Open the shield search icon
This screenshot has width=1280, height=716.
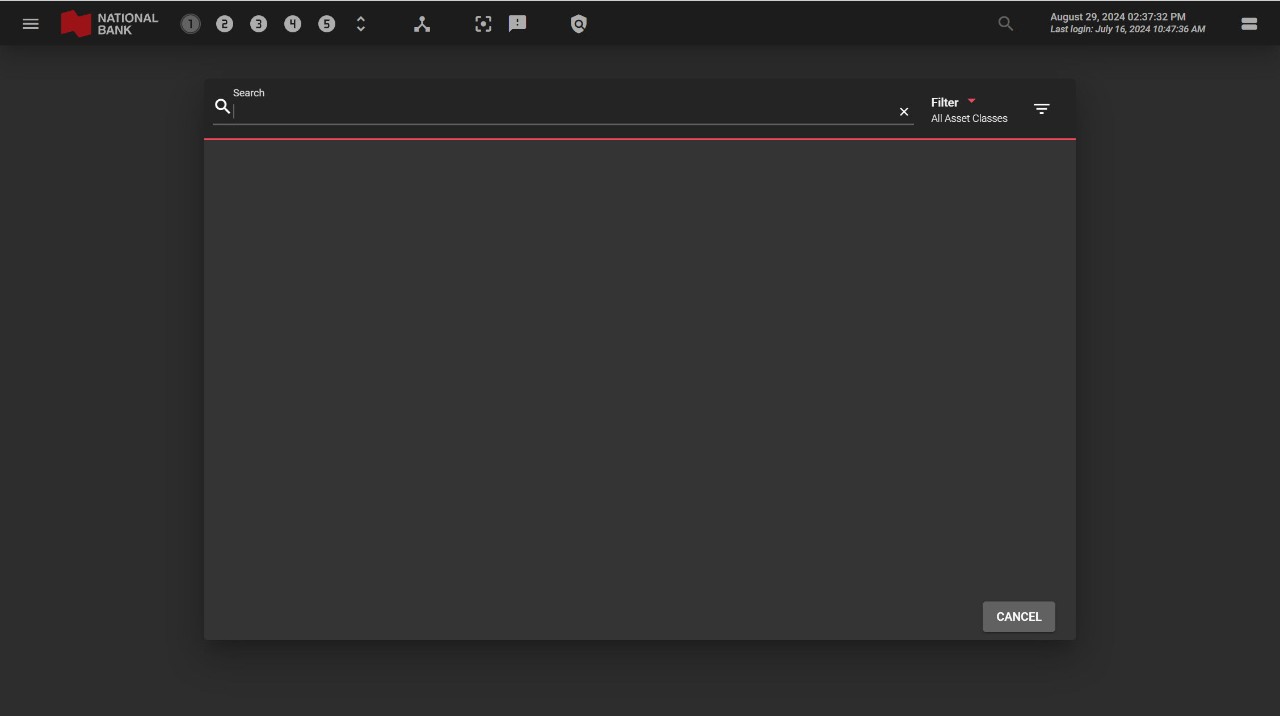(578, 24)
